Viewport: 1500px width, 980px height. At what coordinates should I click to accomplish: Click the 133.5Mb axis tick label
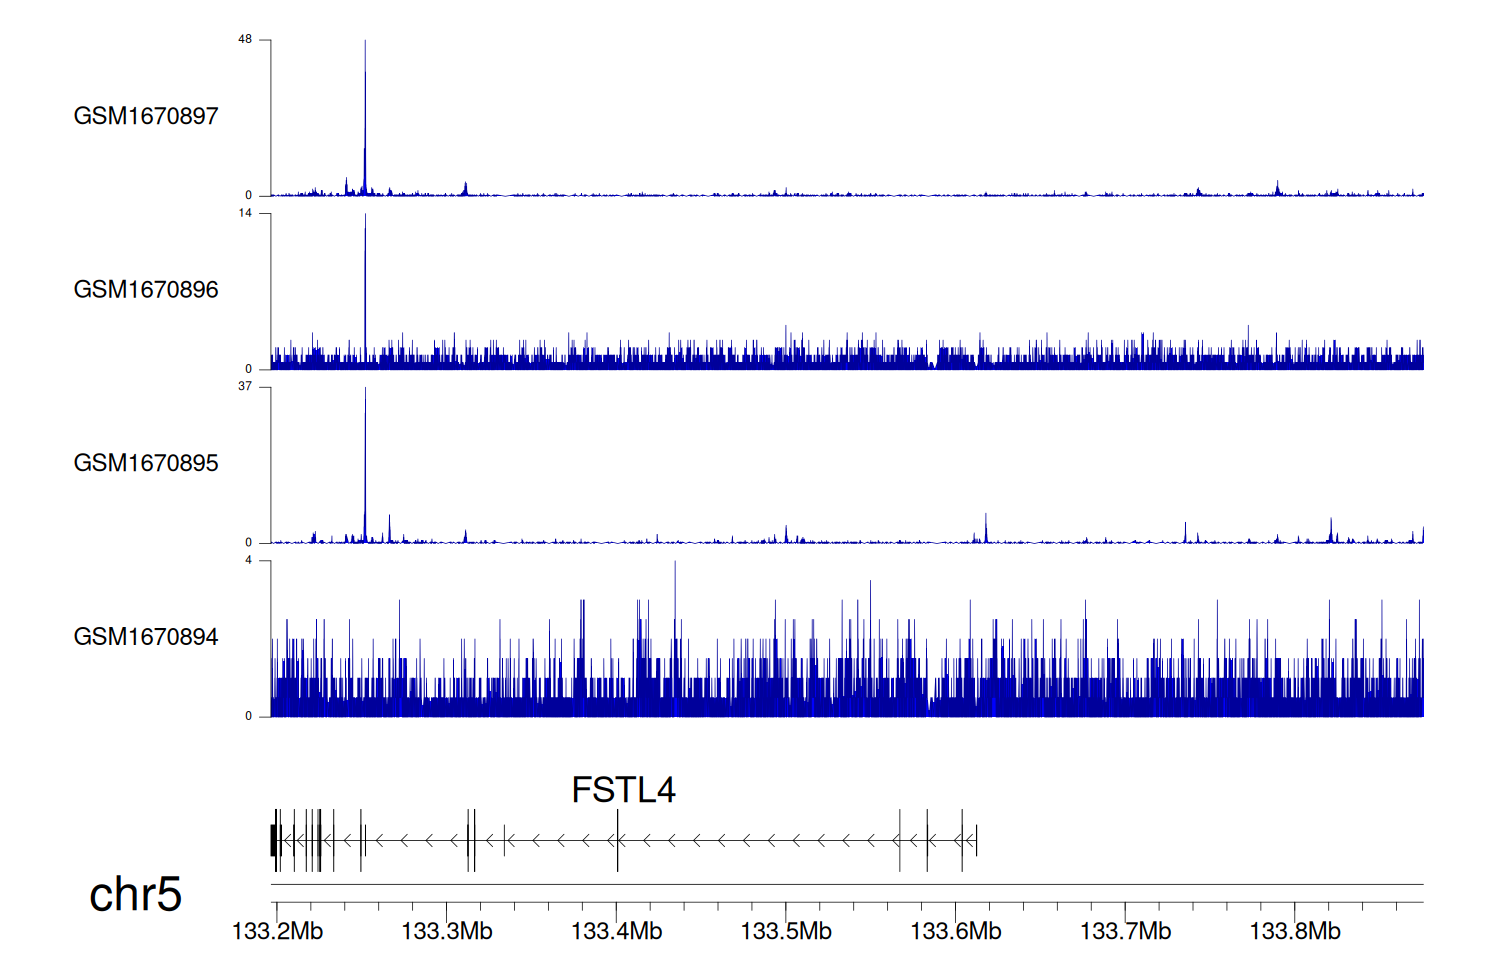[x=786, y=931]
